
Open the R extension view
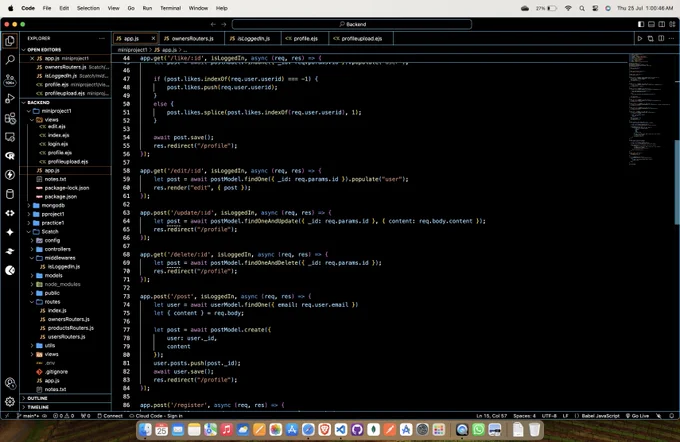(x=10, y=156)
